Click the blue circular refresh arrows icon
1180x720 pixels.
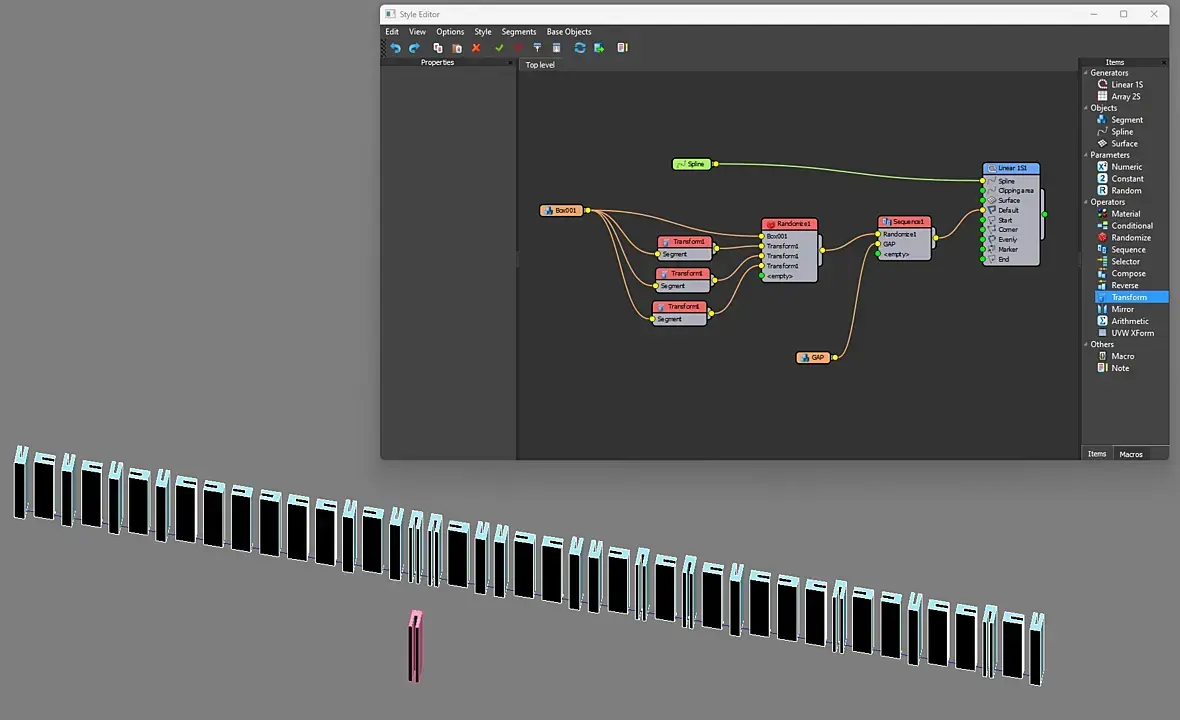point(579,47)
